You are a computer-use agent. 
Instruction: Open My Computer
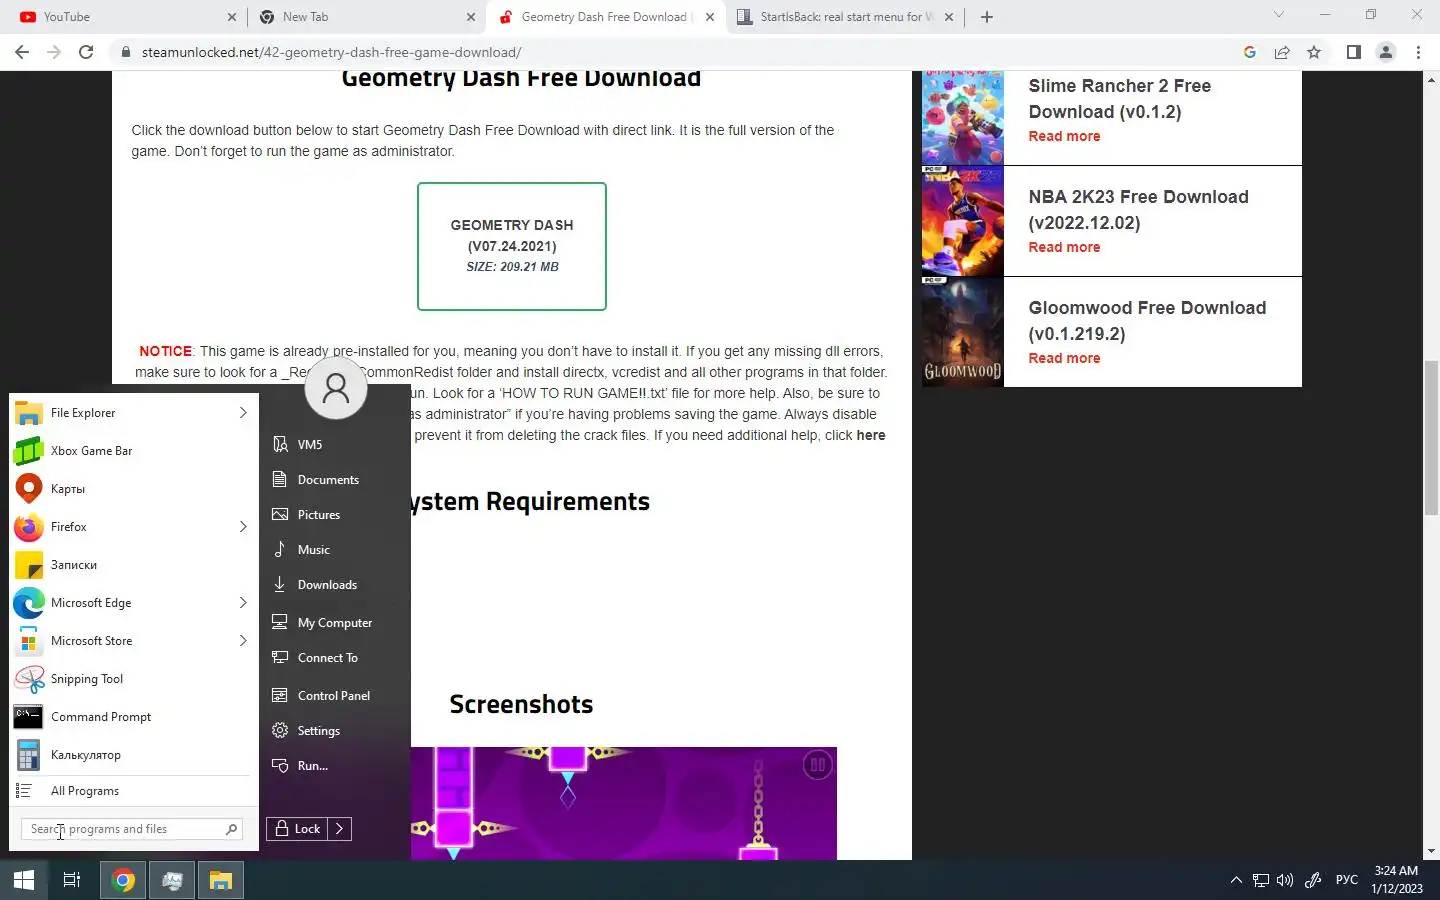click(335, 622)
